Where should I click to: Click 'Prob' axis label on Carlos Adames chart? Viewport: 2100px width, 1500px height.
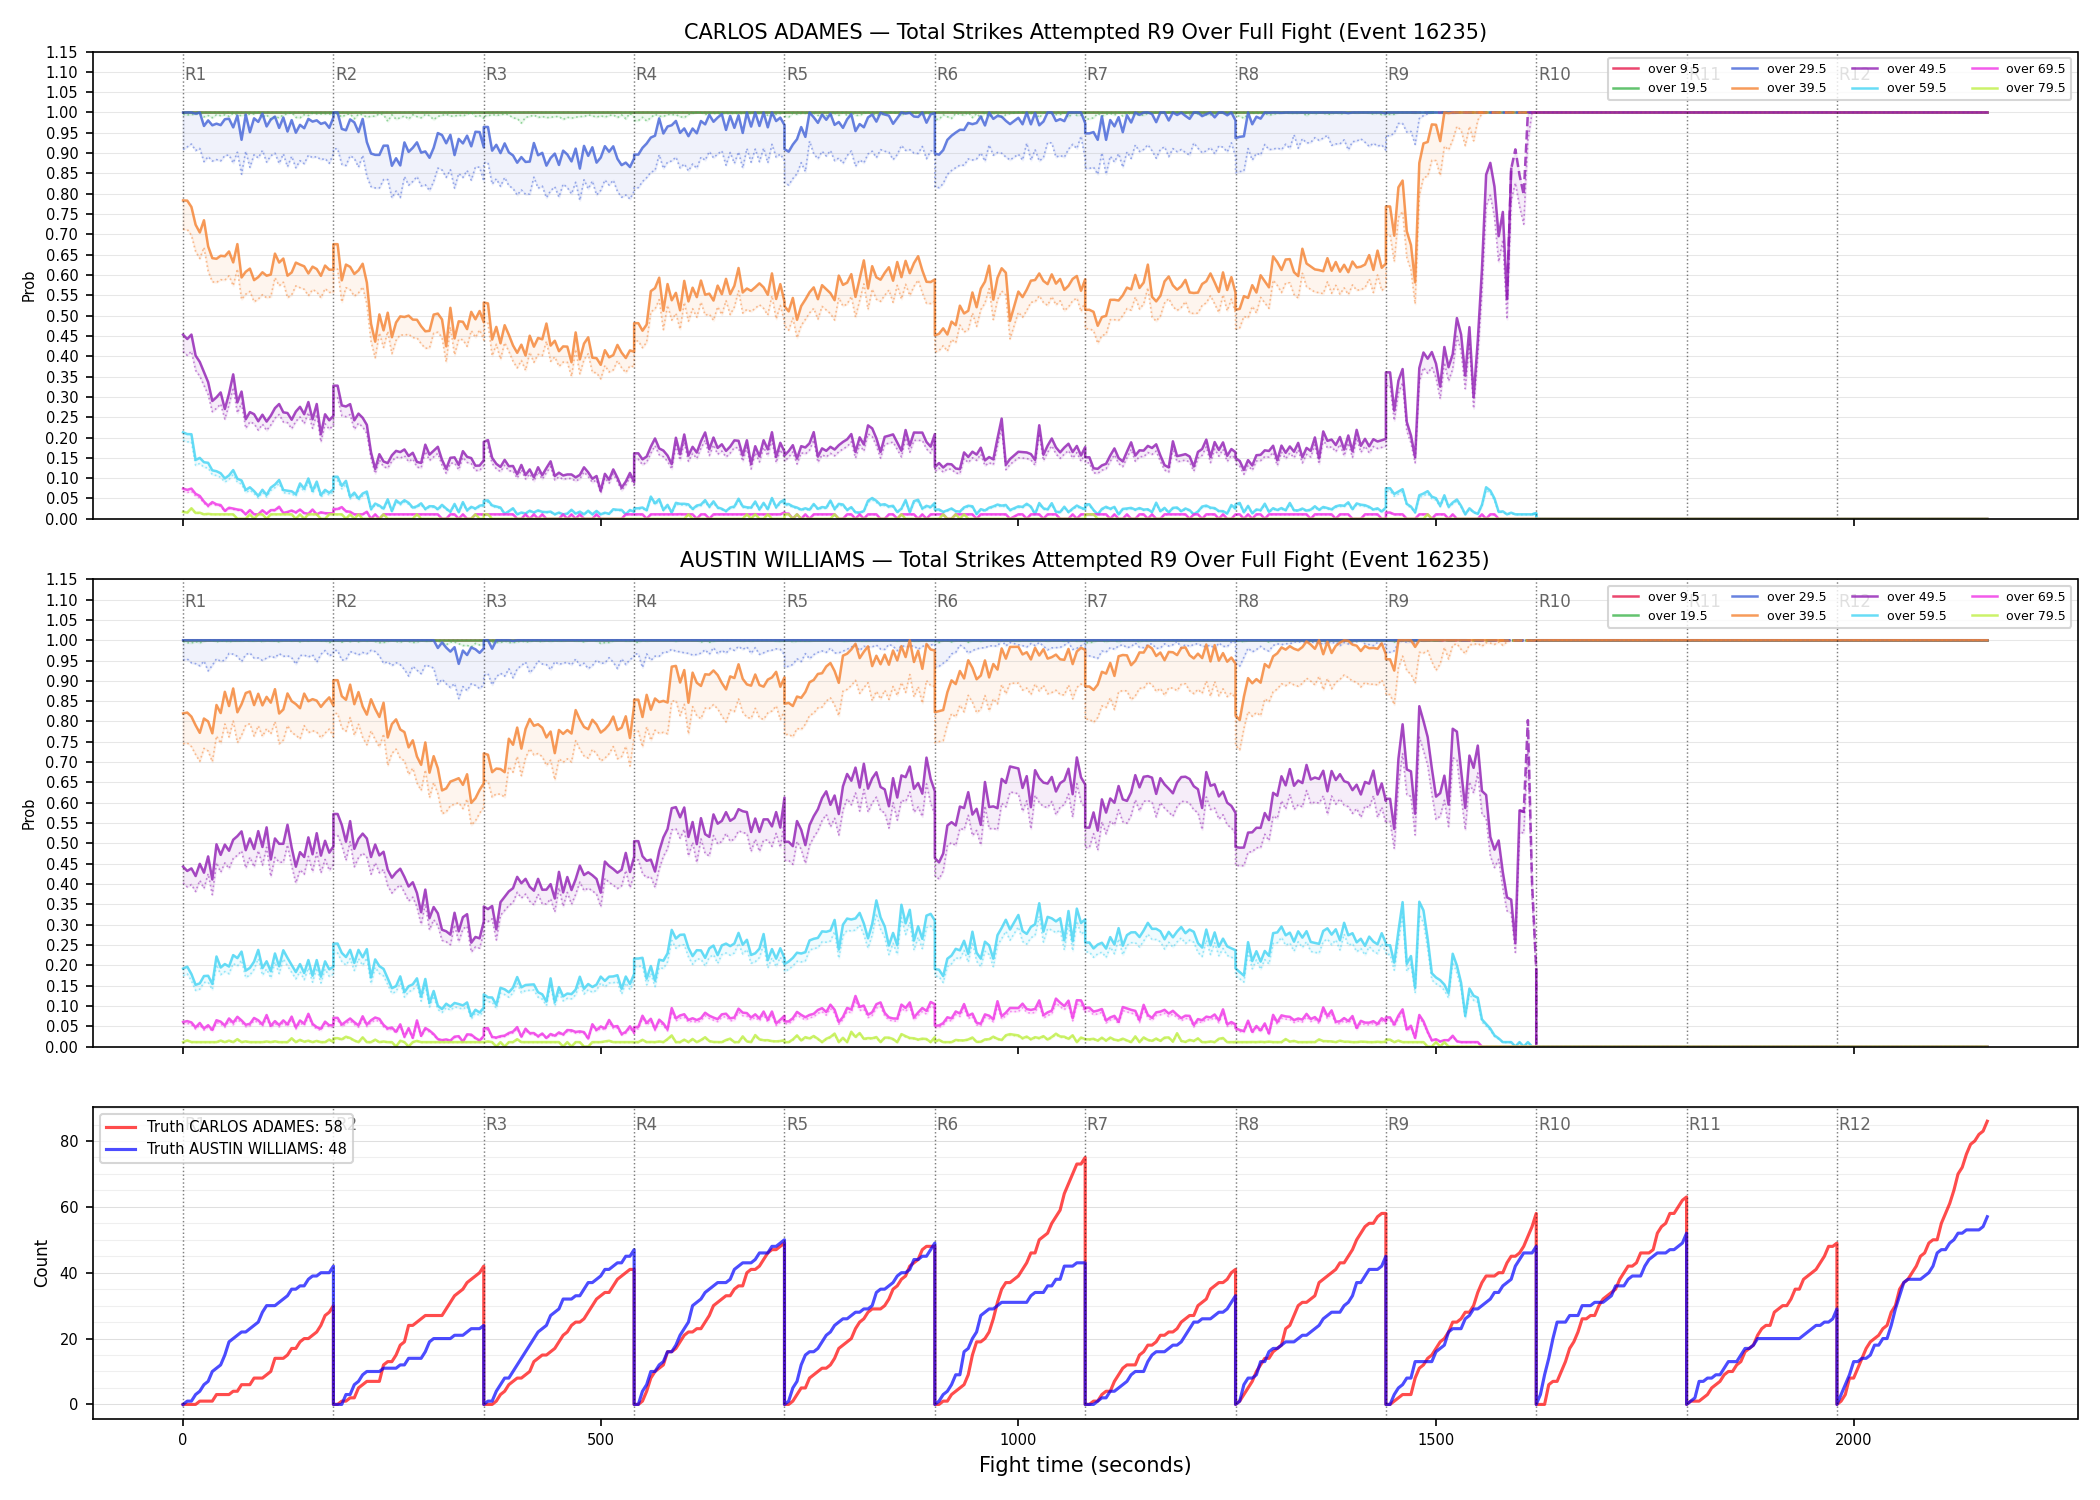pos(29,286)
